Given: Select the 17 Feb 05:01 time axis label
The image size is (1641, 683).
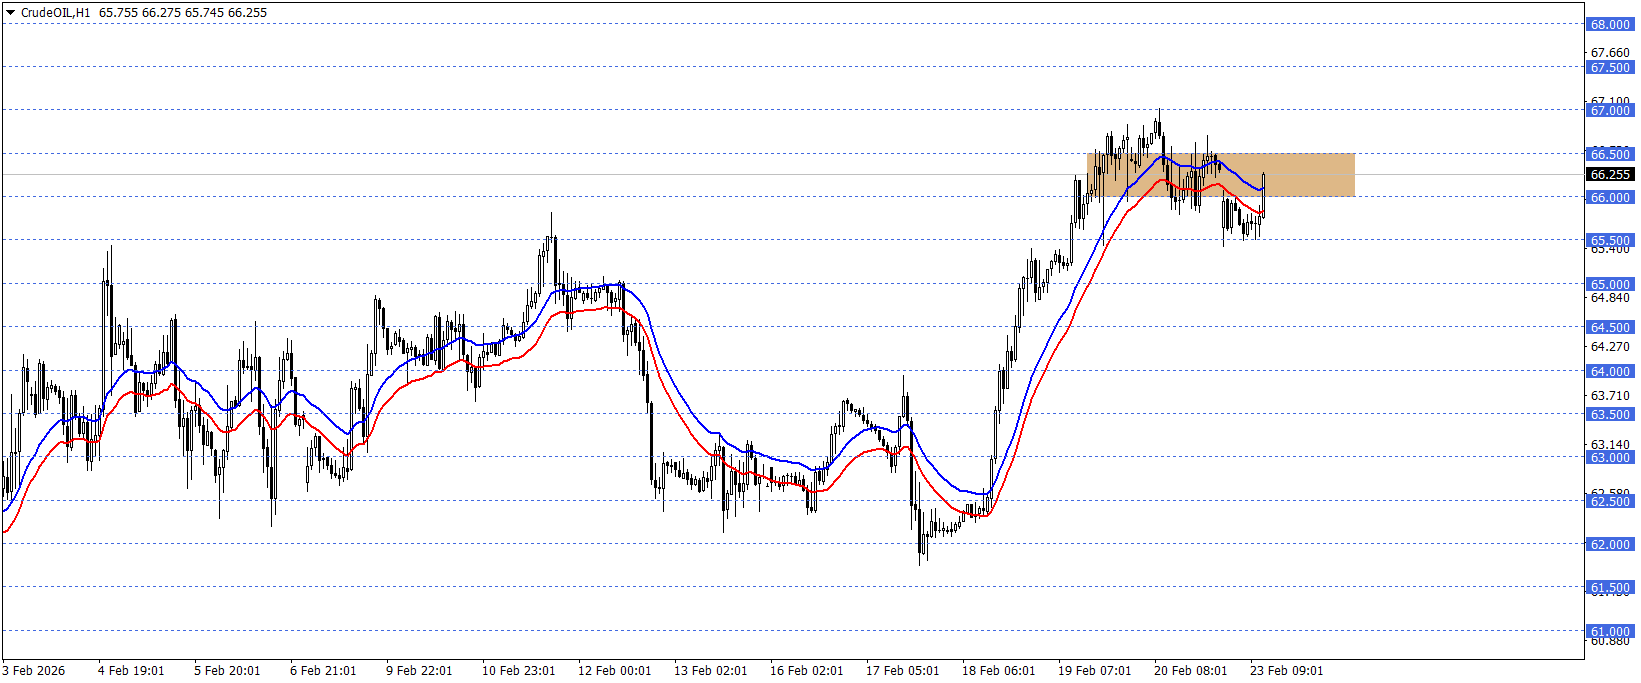Looking at the screenshot, I should 902,670.
